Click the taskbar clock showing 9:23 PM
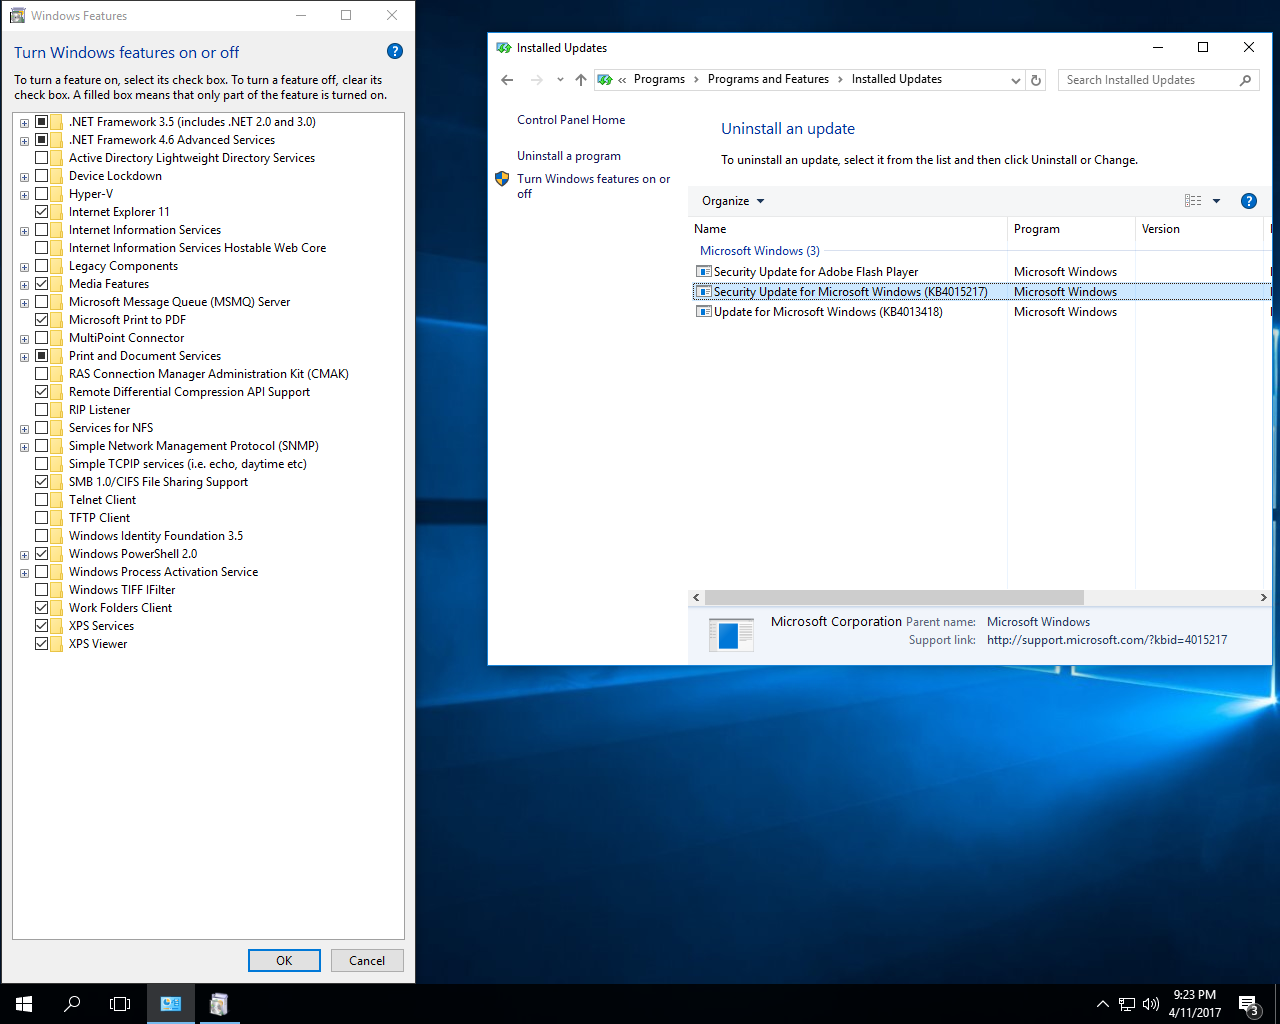1280x1024 pixels. pos(1194,1004)
